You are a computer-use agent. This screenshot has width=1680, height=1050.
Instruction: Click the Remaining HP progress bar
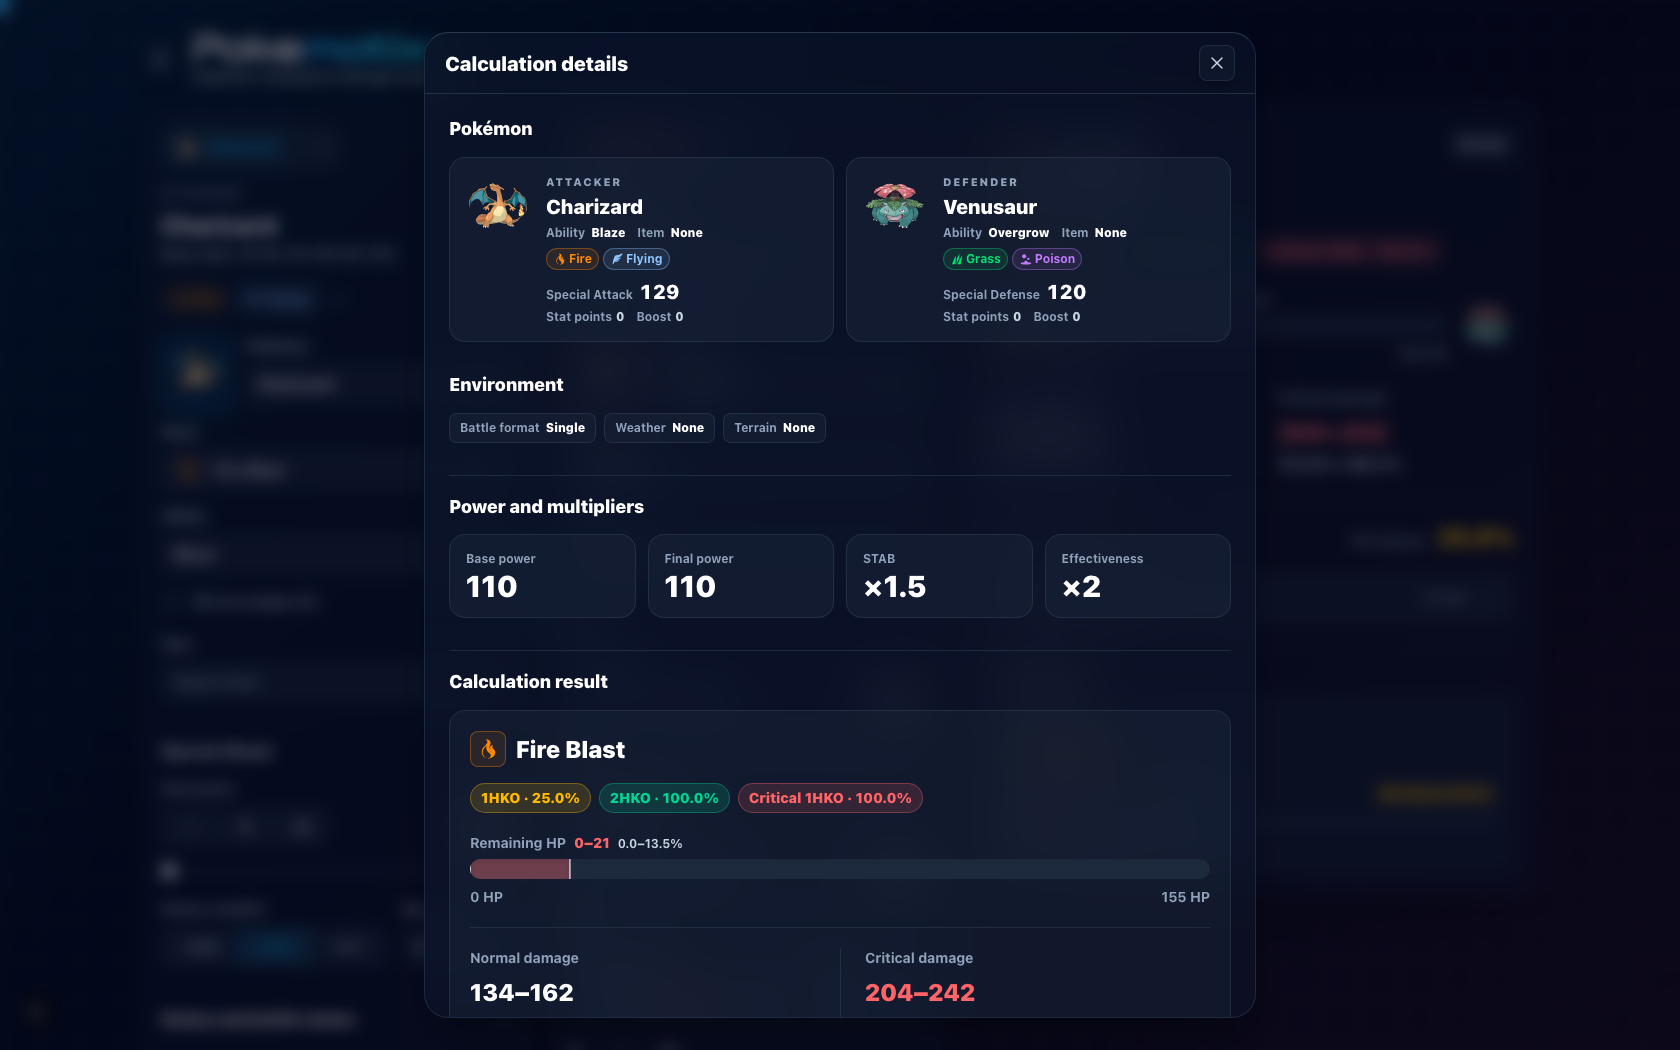(840, 869)
